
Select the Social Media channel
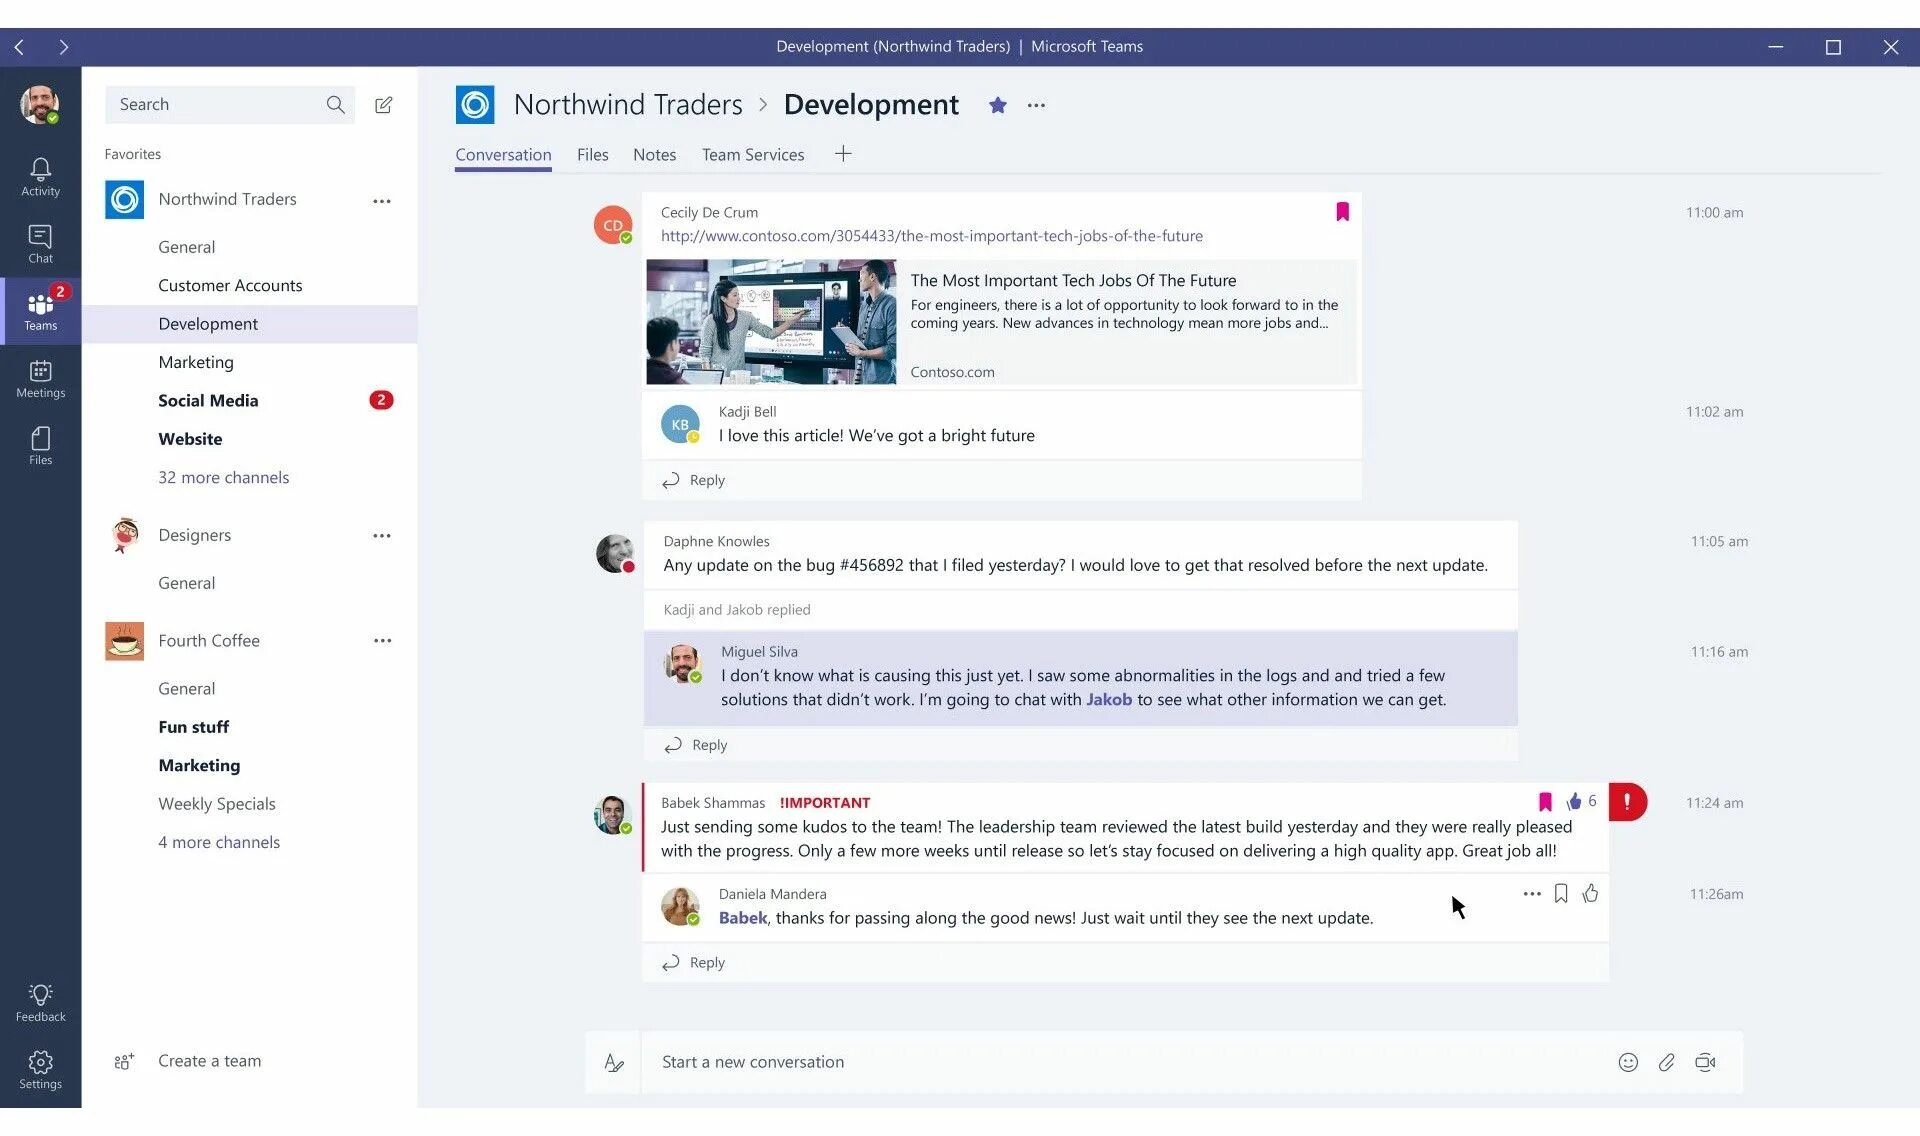(x=249, y=400)
